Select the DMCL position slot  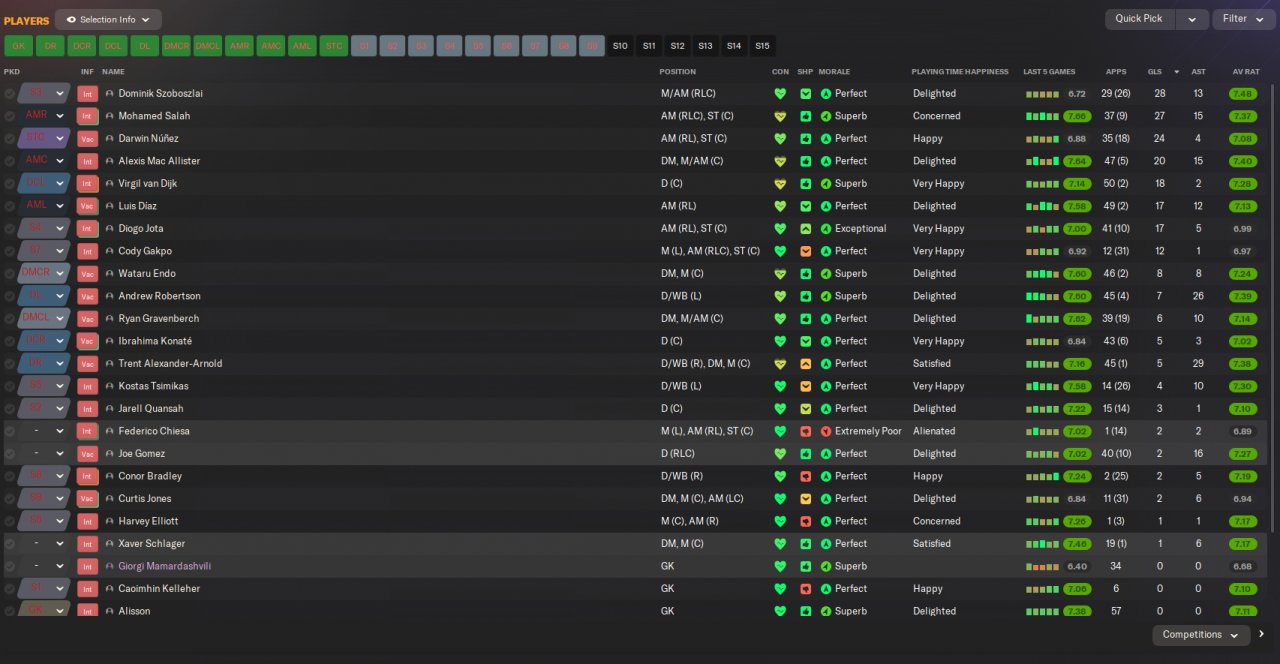coord(207,46)
